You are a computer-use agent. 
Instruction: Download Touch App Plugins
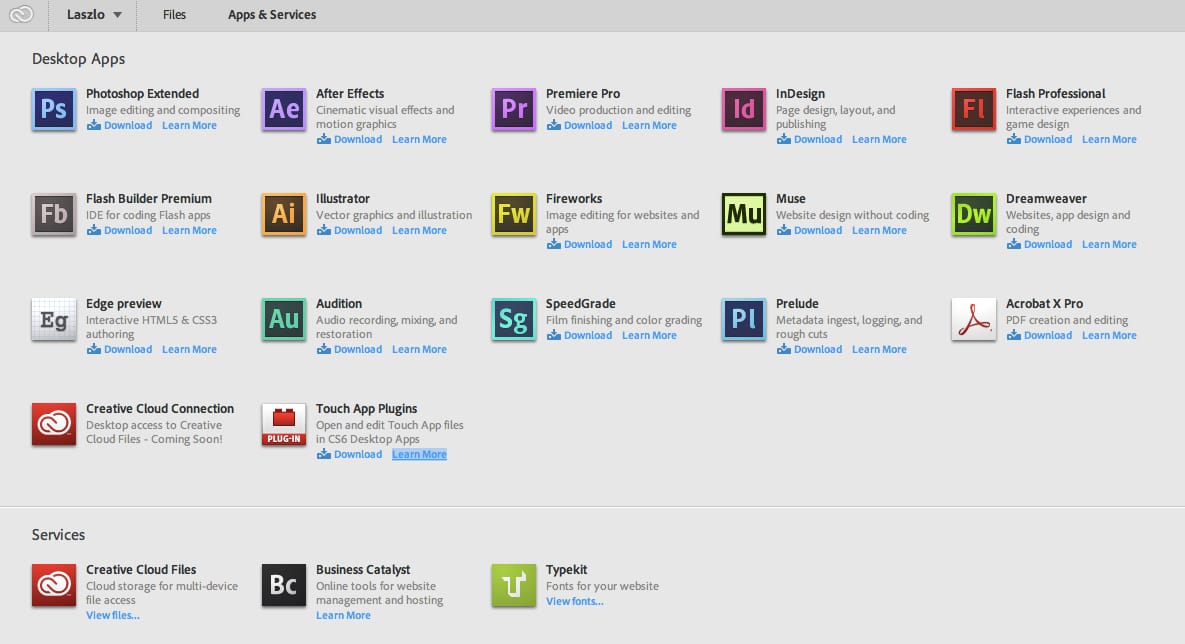tap(349, 454)
